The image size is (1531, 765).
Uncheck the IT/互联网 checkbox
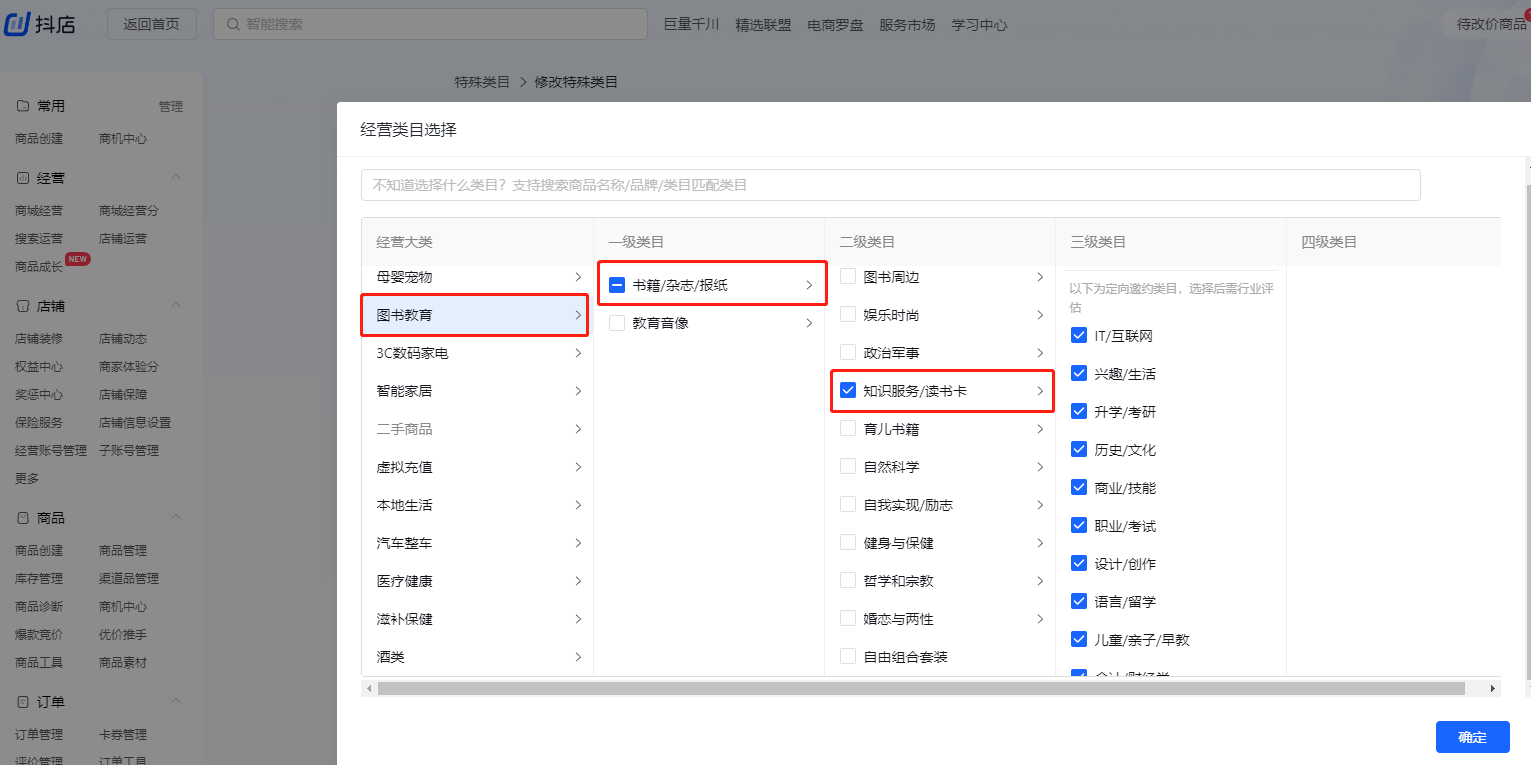(1079, 336)
